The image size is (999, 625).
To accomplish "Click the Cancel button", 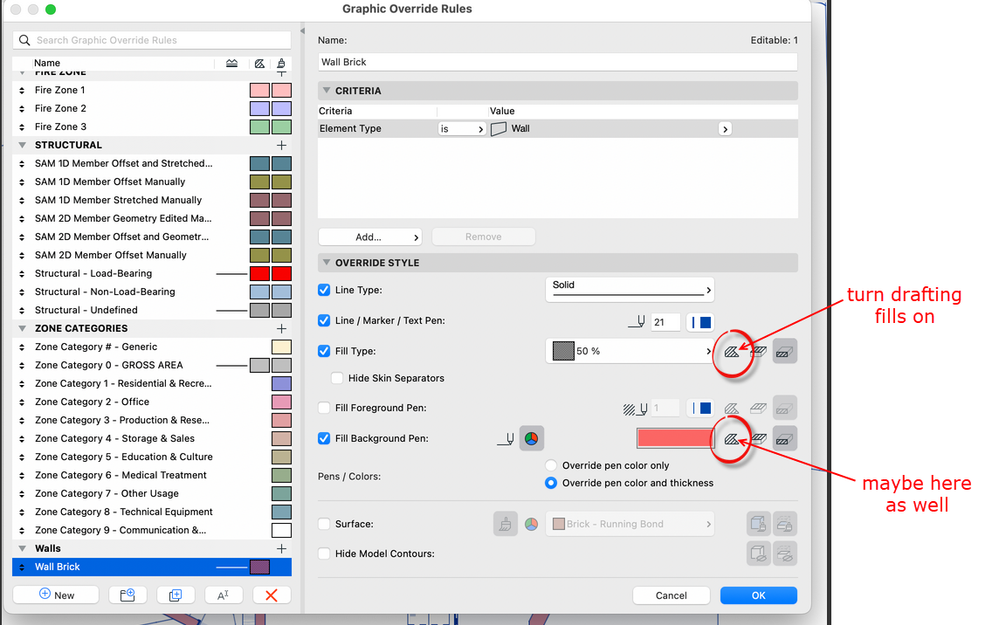I will click(671, 595).
